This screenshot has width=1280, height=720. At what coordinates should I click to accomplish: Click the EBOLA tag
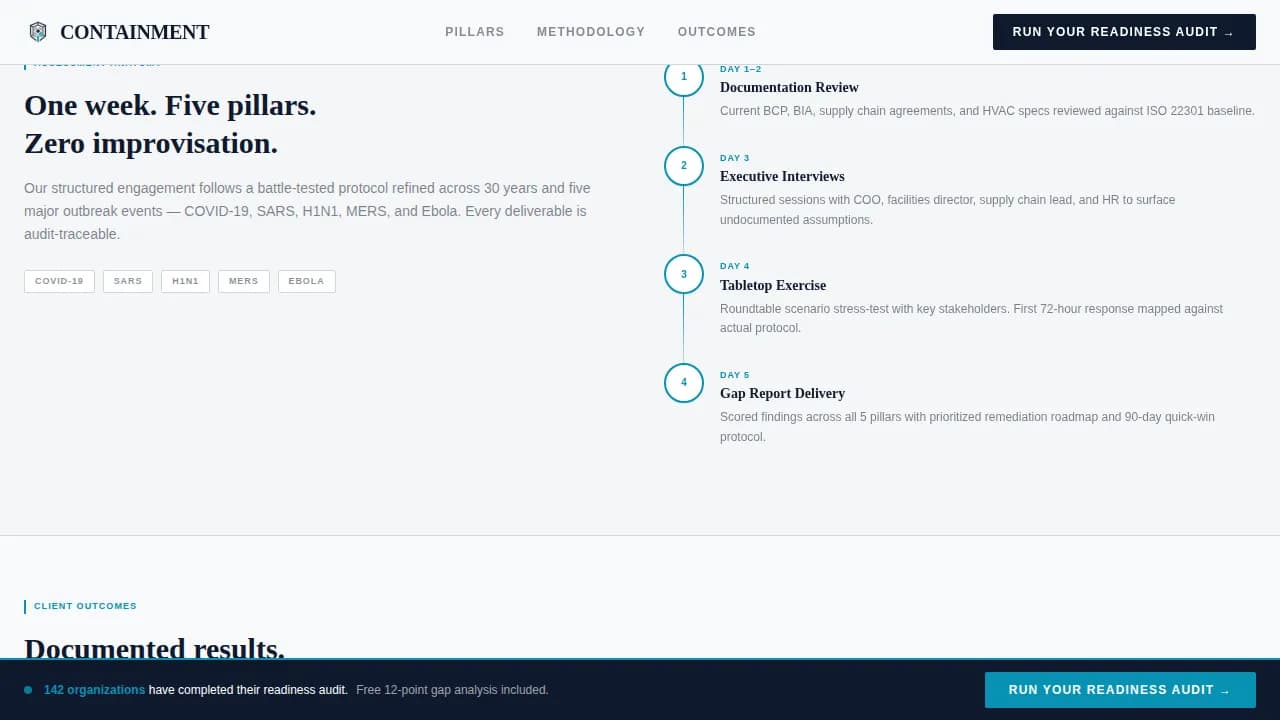(306, 281)
